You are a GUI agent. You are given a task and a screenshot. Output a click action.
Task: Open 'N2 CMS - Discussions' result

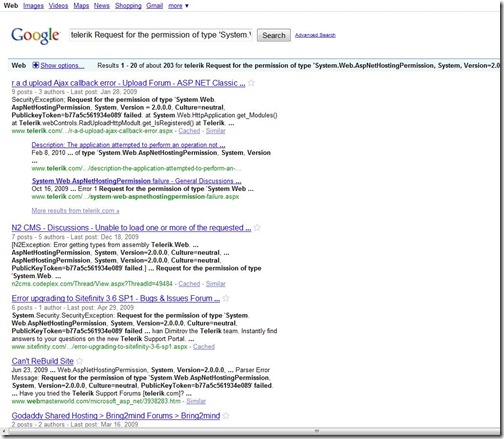coord(131,228)
